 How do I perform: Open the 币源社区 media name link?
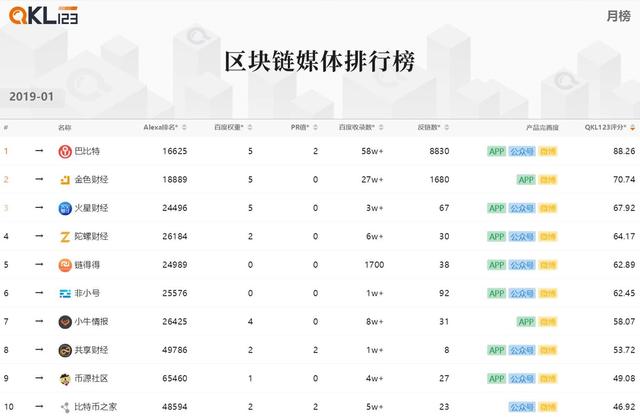pos(91,378)
